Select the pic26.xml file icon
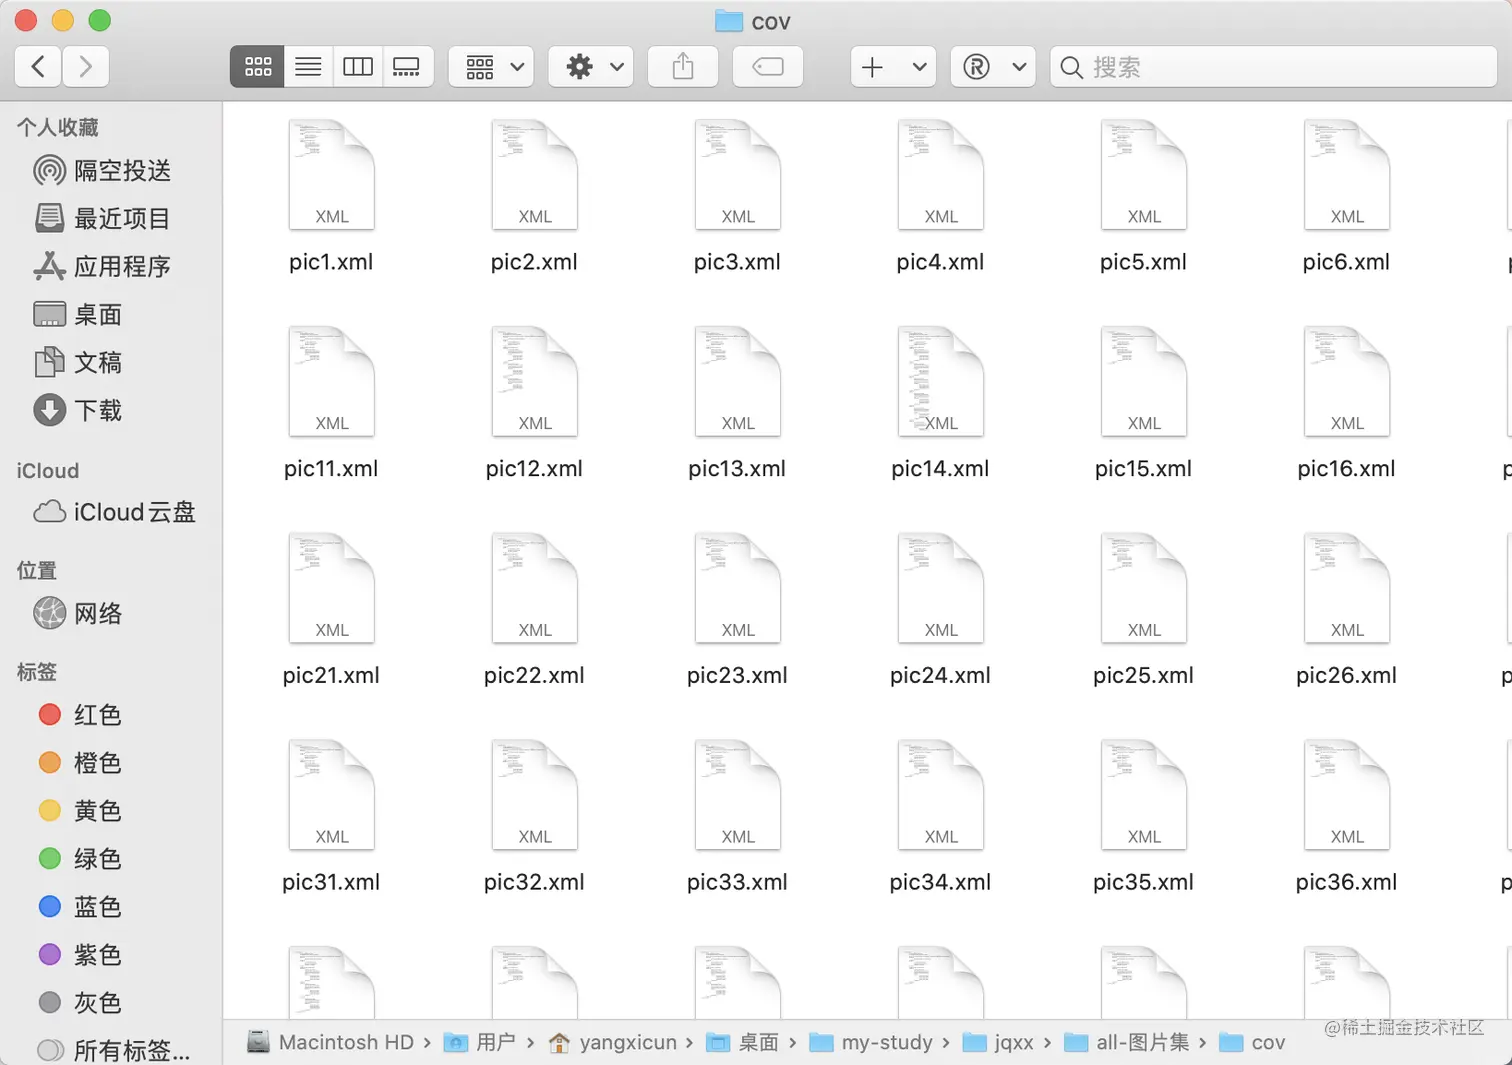1512x1065 pixels. tap(1347, 589)
